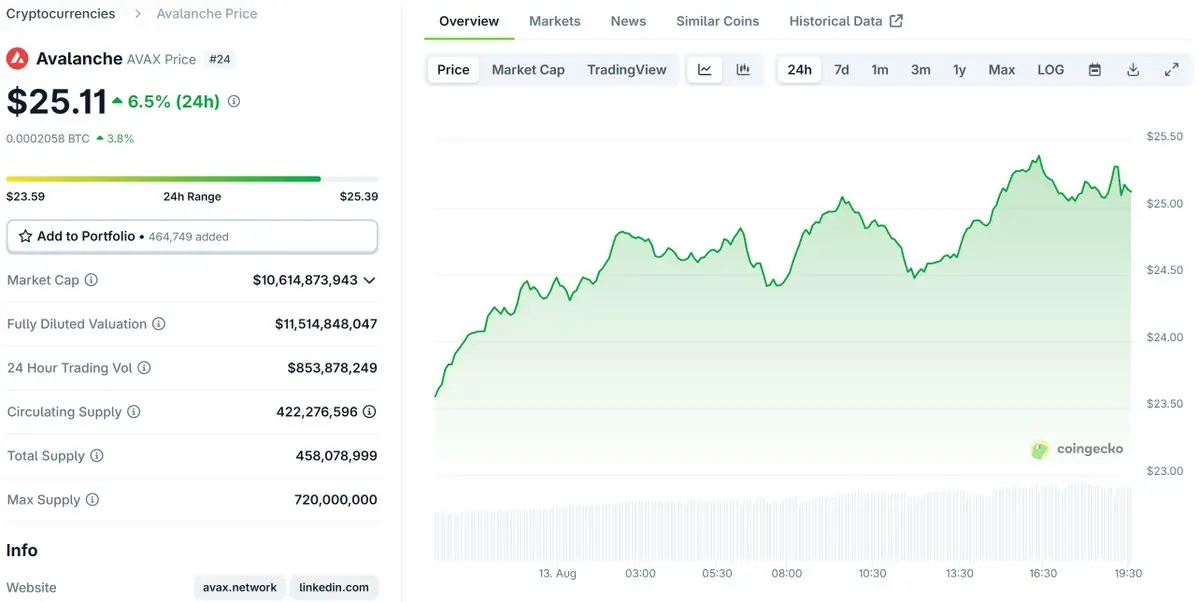
Task: Toggle LOG scale on chart
Action: click(x=1051, y=70)
